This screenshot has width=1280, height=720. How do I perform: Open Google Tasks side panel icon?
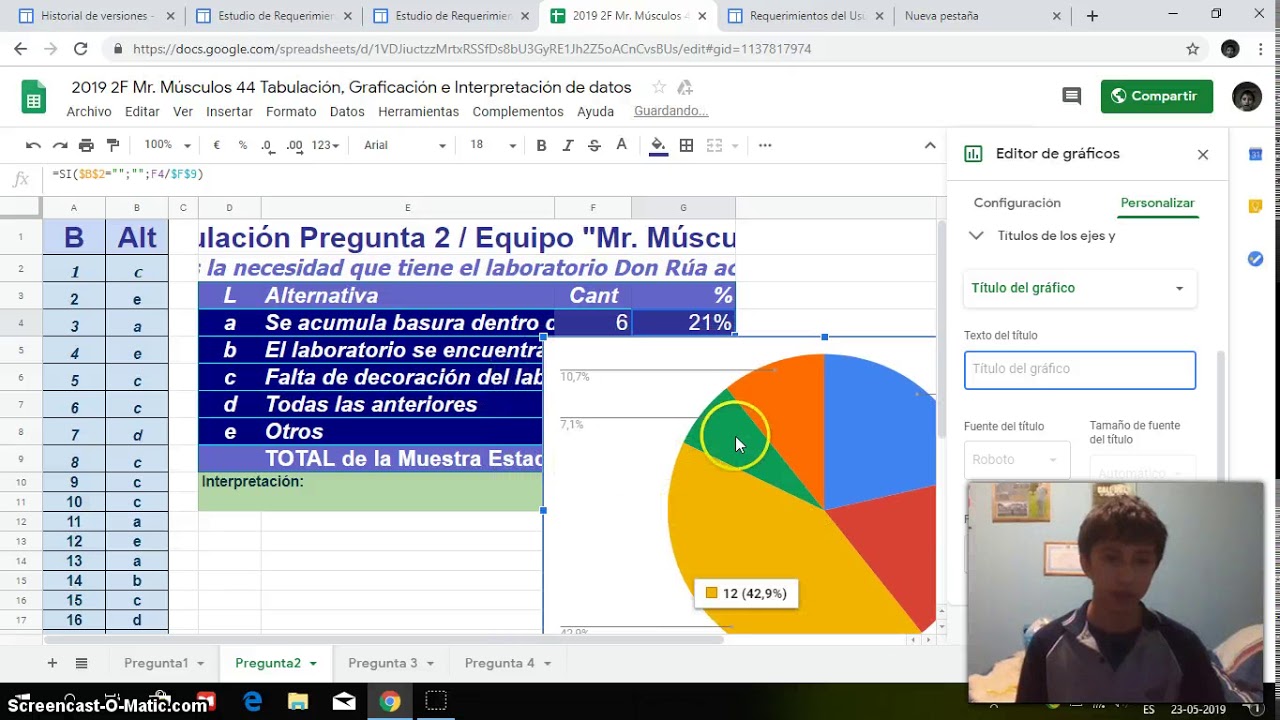[x=1255, y=259]
